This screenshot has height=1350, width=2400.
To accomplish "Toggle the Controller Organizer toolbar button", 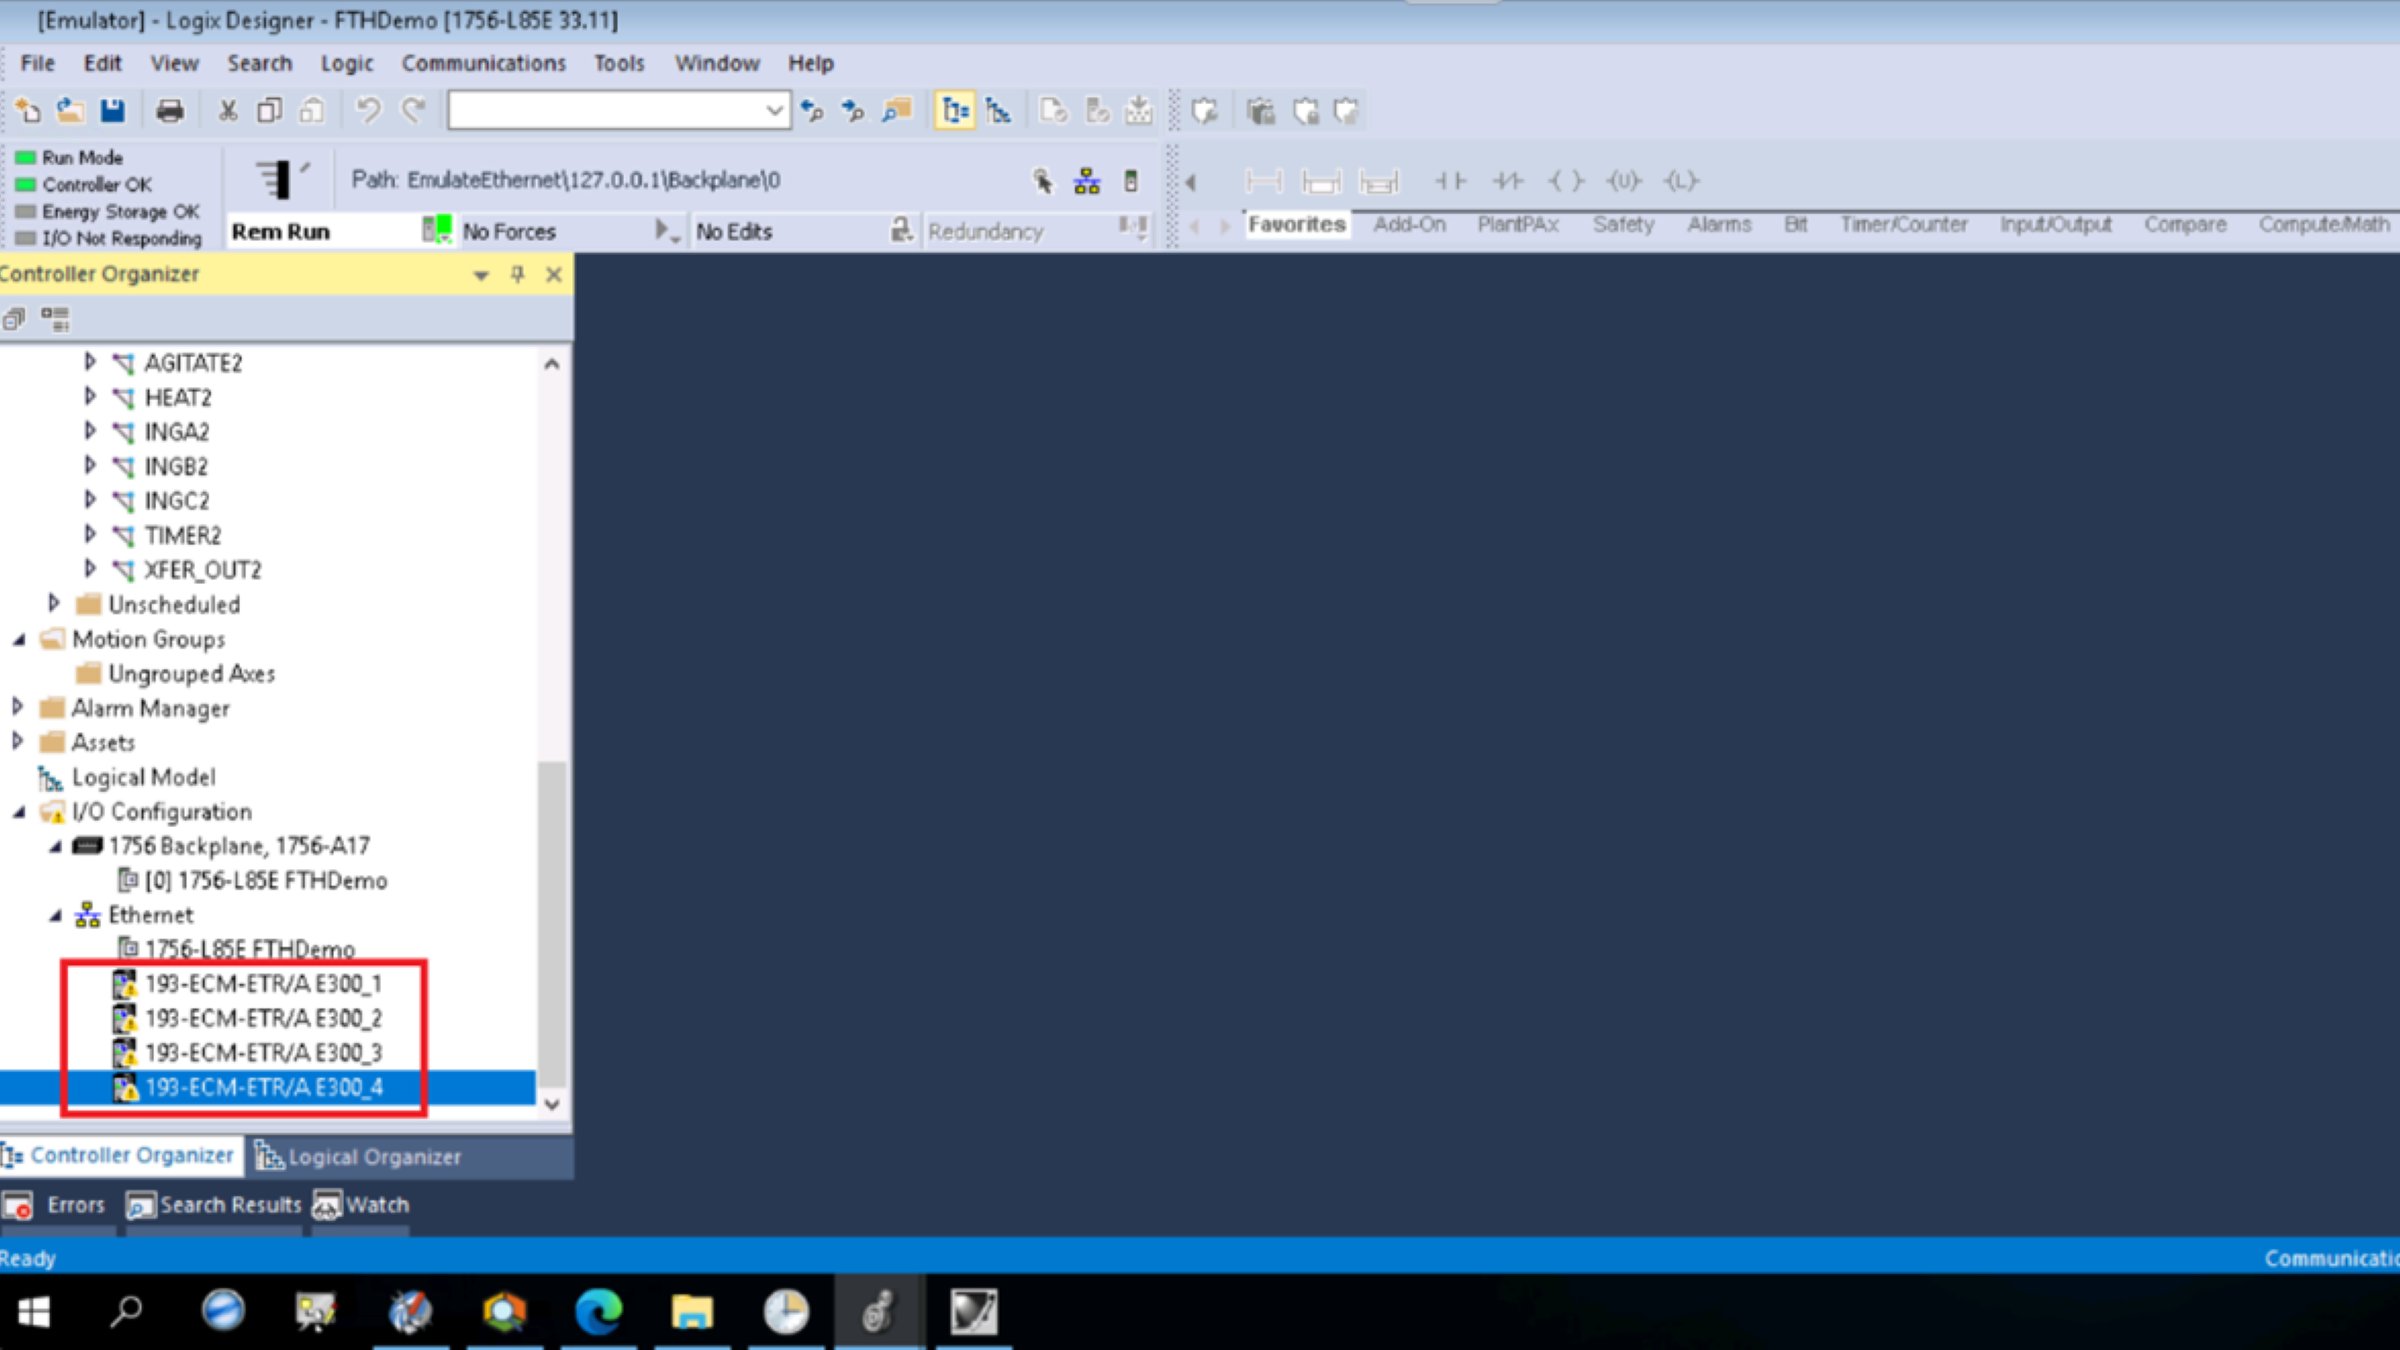I will 955,110.
